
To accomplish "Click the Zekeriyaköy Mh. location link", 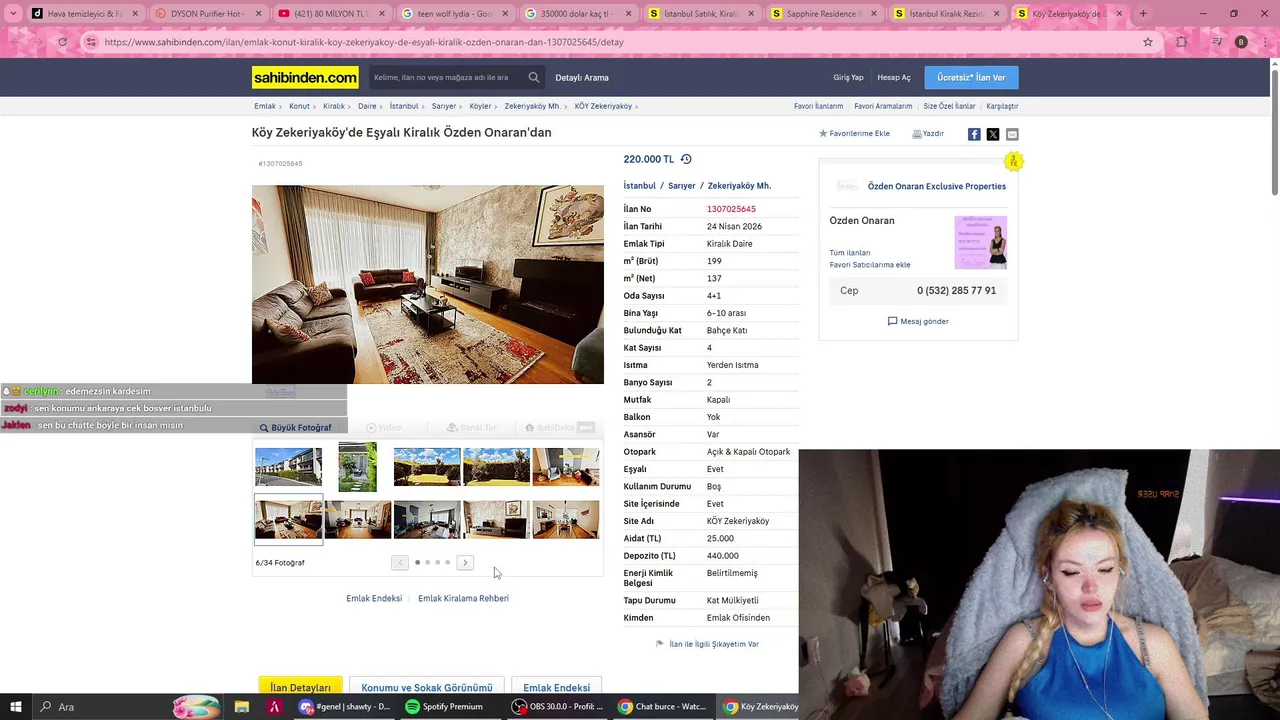I will pos(739,186).
